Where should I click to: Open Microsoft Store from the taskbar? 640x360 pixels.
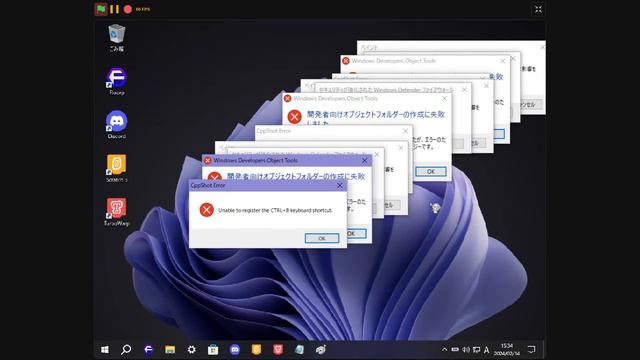213,350
